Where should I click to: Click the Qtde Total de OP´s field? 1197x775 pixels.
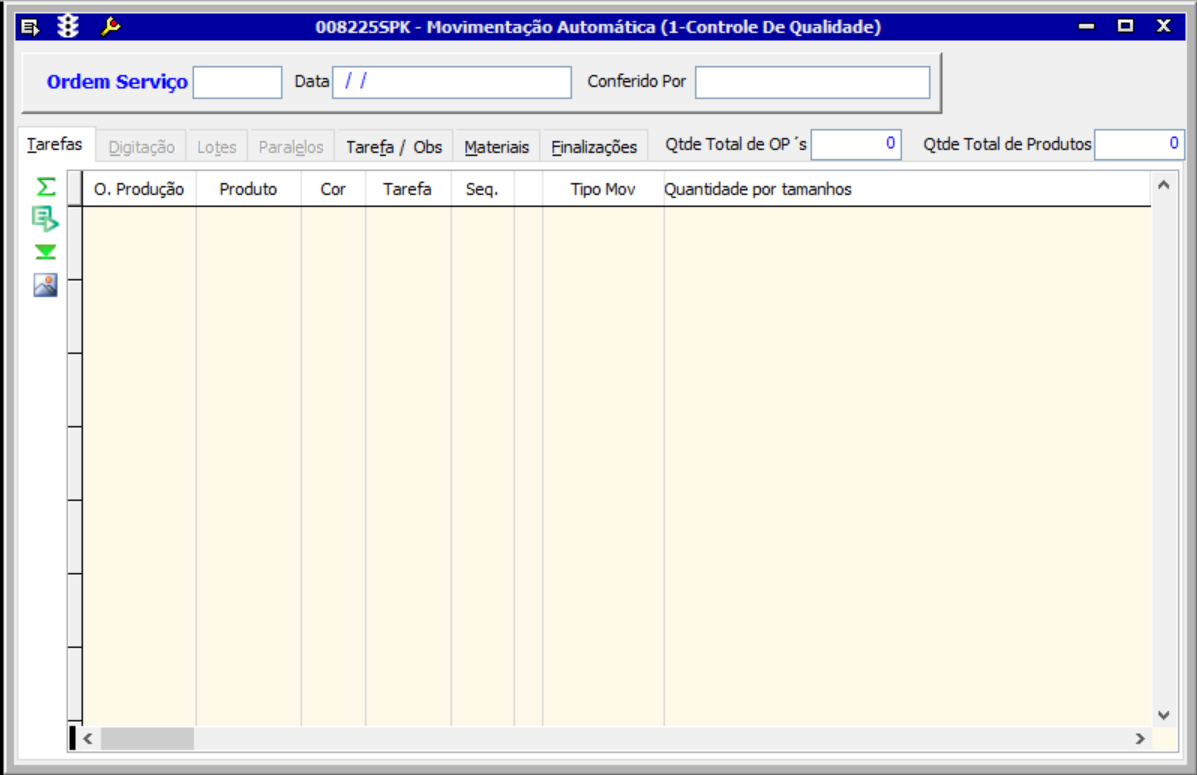point(856,144)
